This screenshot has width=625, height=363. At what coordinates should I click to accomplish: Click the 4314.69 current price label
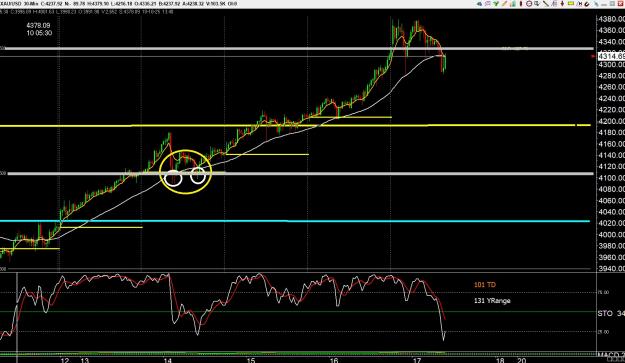pyautogui.click(x=611, y=56)
